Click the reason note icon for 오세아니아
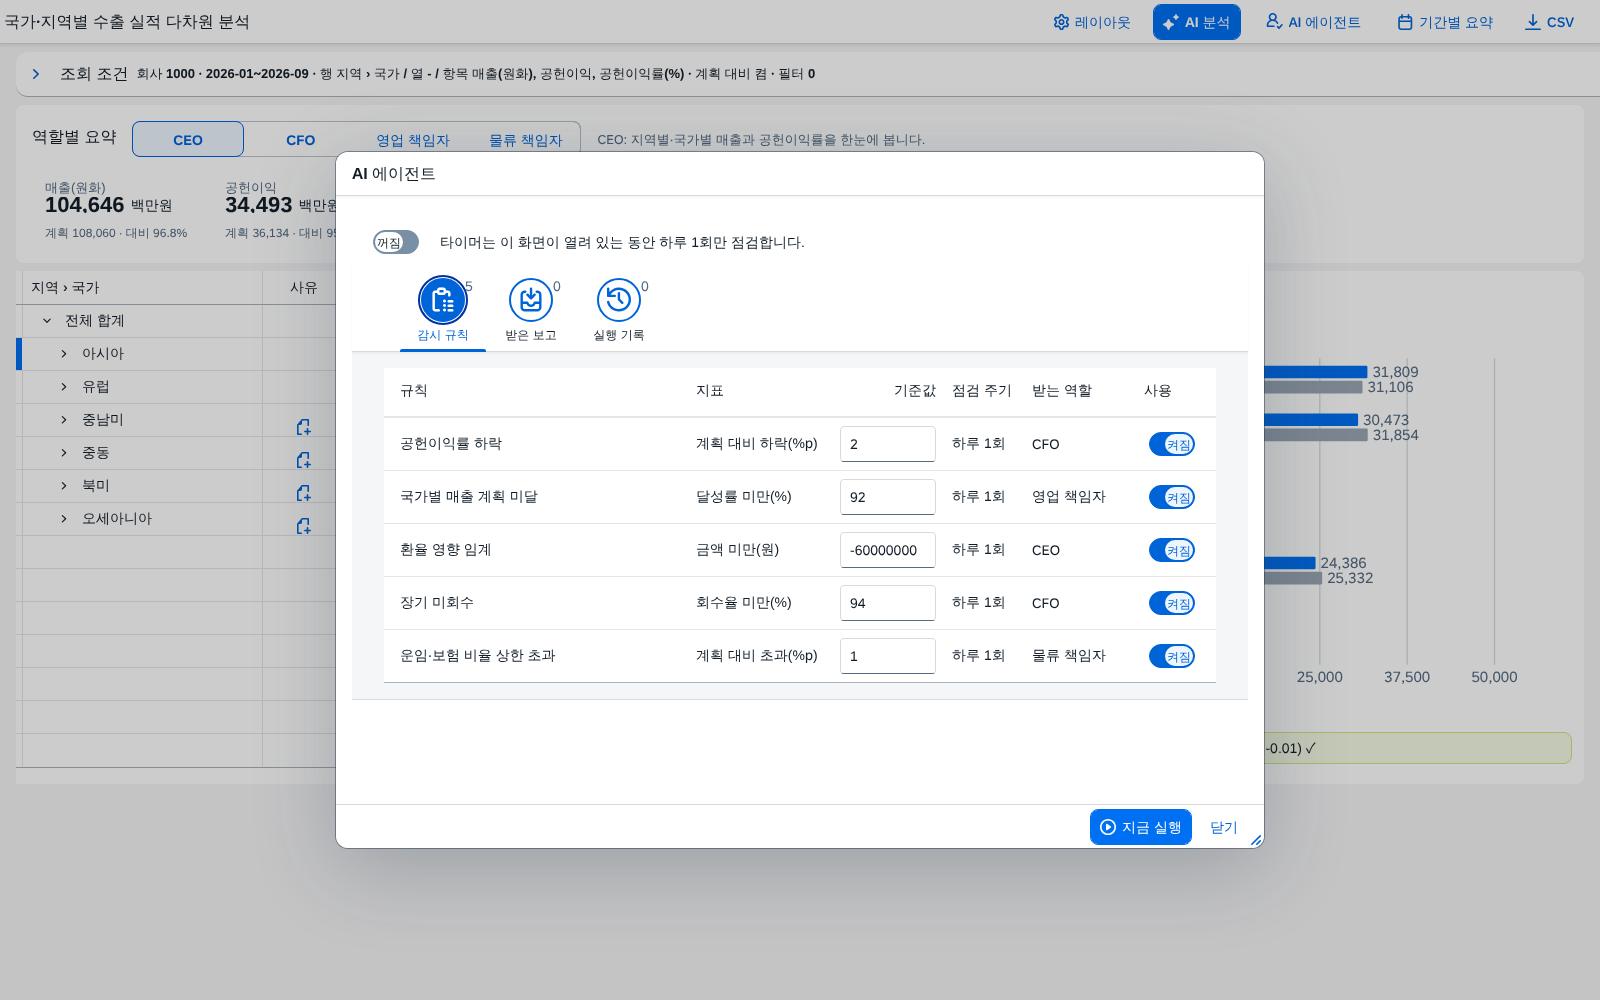Image resolution: width=1600 pixels, height=1000 pixels. point(303,526)
